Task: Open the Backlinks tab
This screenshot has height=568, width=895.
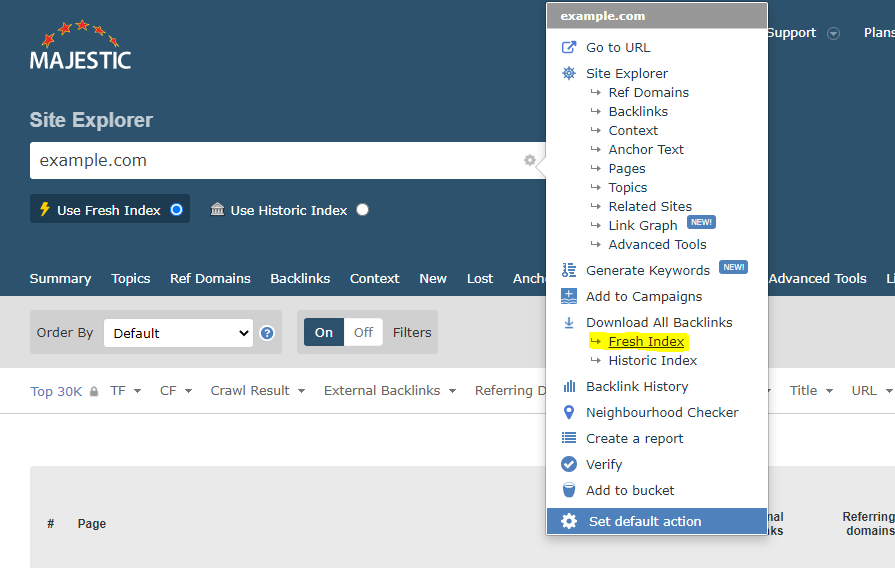Action: click(x=300, y=279)
